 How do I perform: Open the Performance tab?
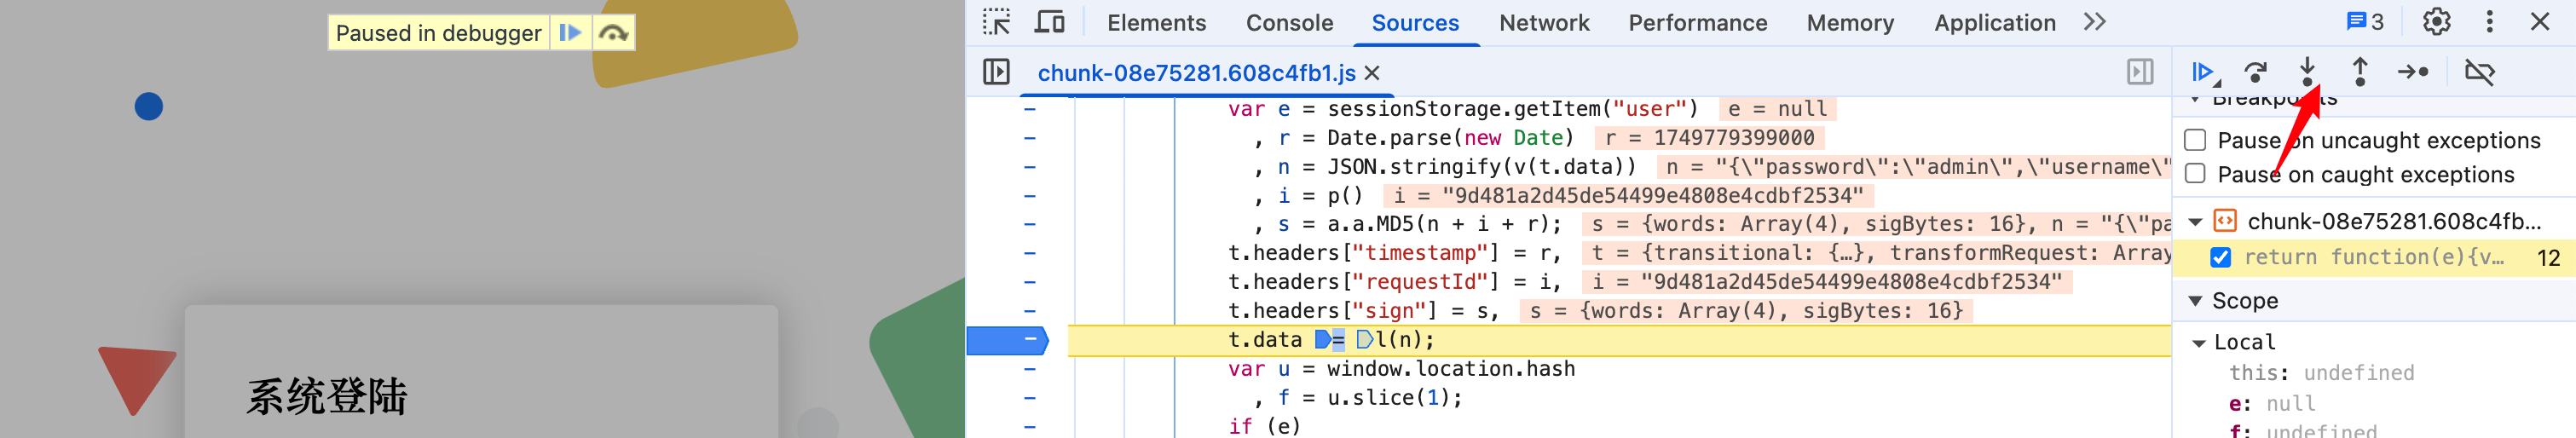pos(1697,23)
